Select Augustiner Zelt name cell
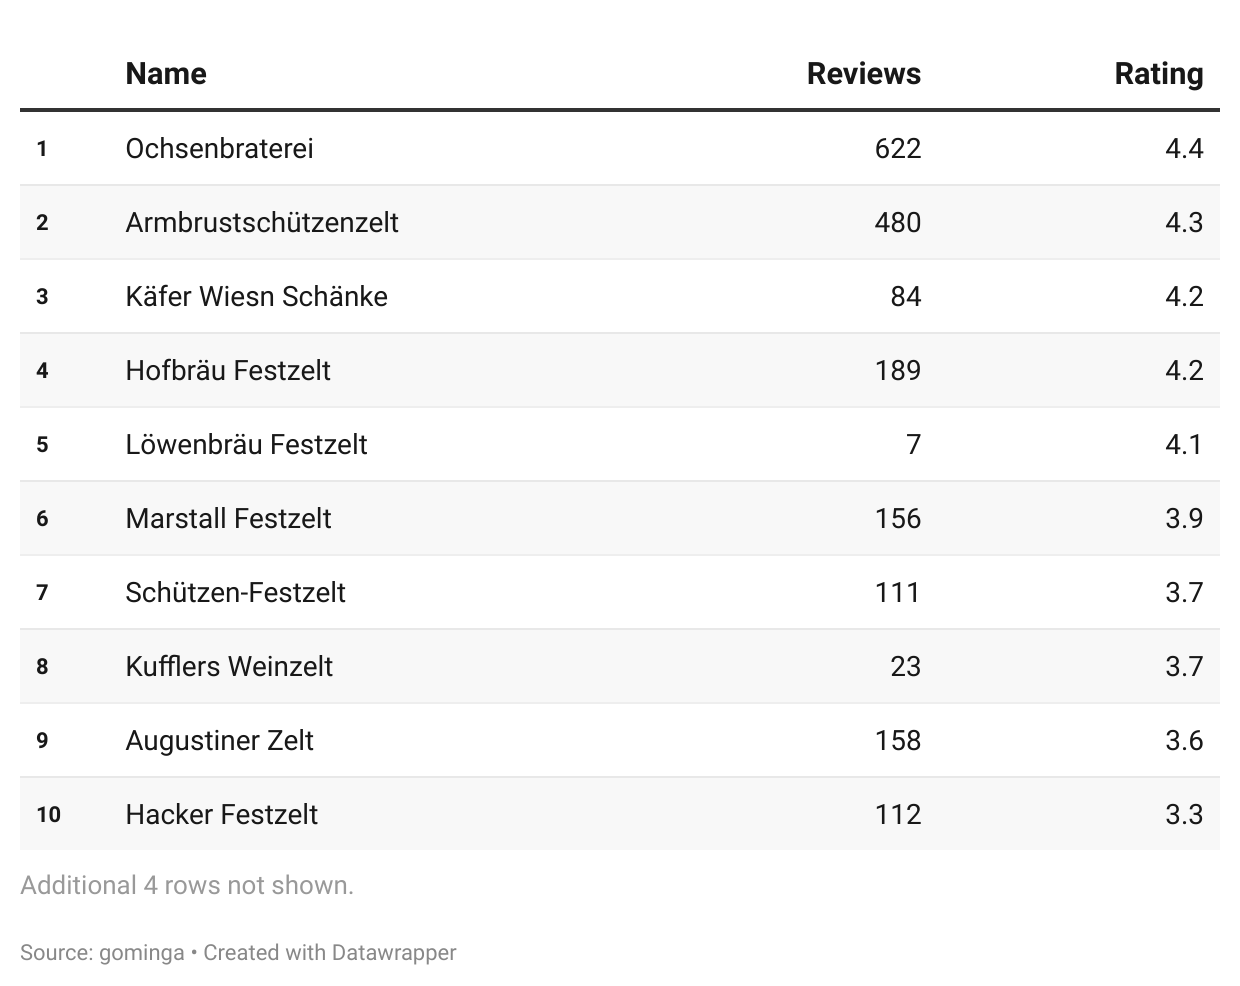 coord(219,741)
